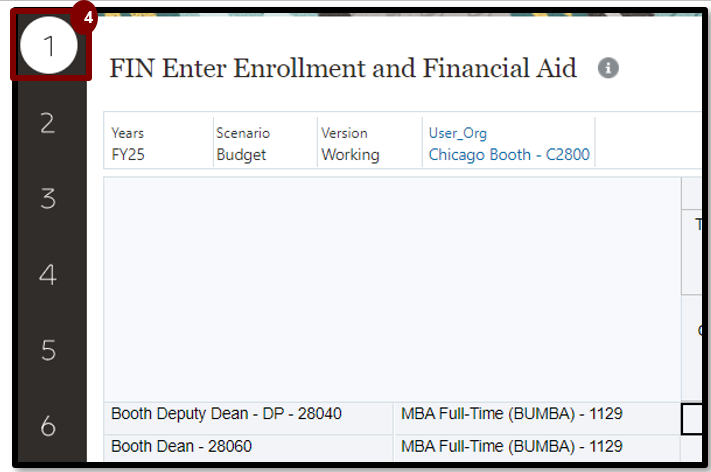Select sidebar item 5
Viewport: 711px width, 472px height.
click(x=48, y=351)
